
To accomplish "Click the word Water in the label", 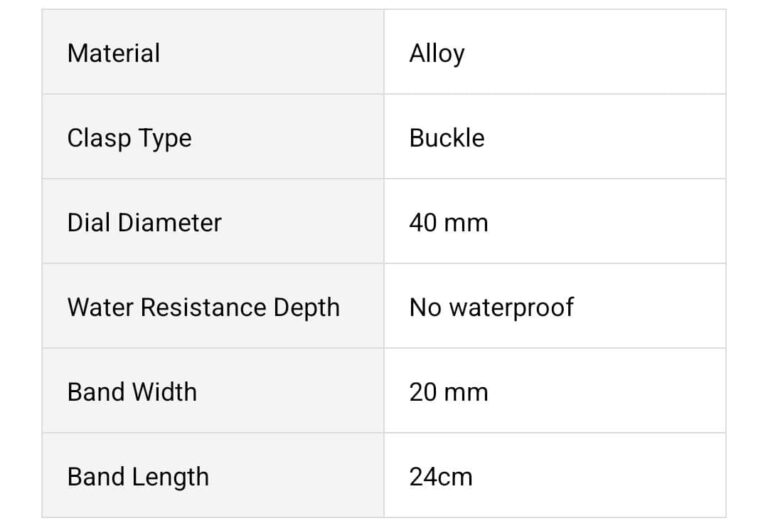I will (x=96, y=307).
